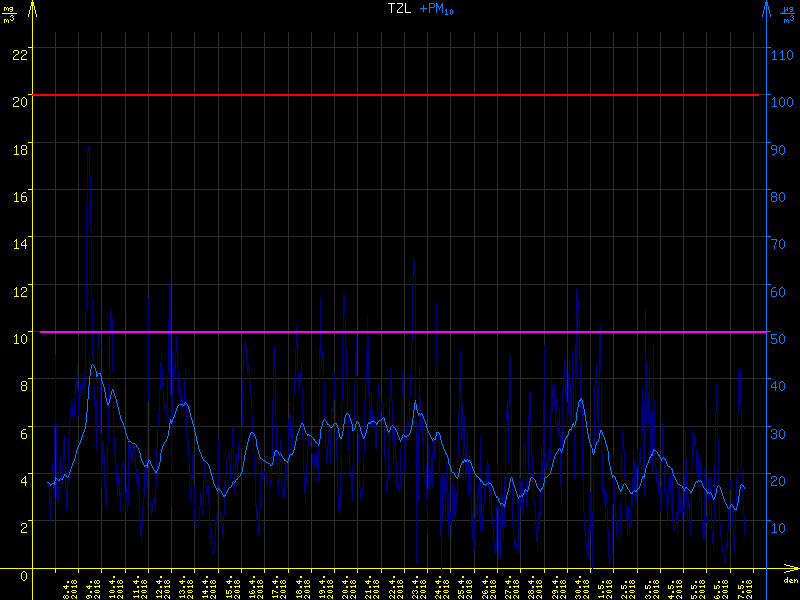Click the 70 tick on right axis
The image size is (800, 600).
coord(778,243)
